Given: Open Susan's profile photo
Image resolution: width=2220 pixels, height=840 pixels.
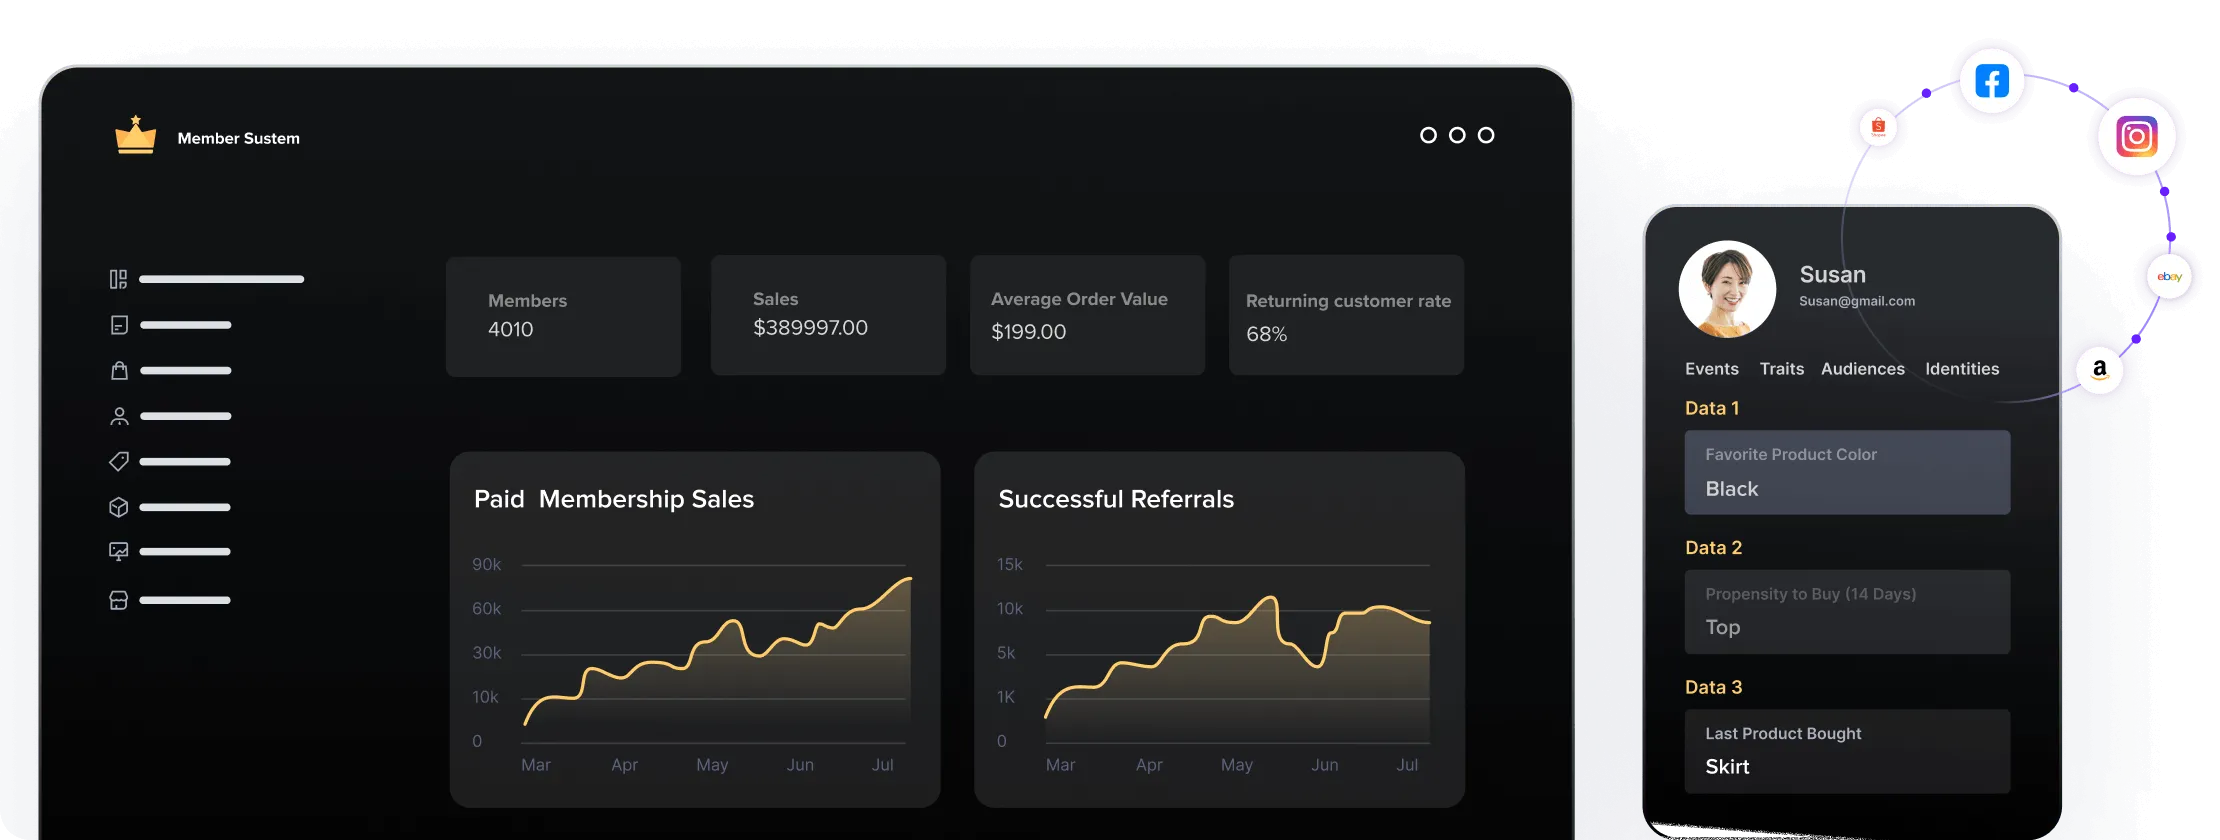Looking at the screenshot, I should [1727, 289].
